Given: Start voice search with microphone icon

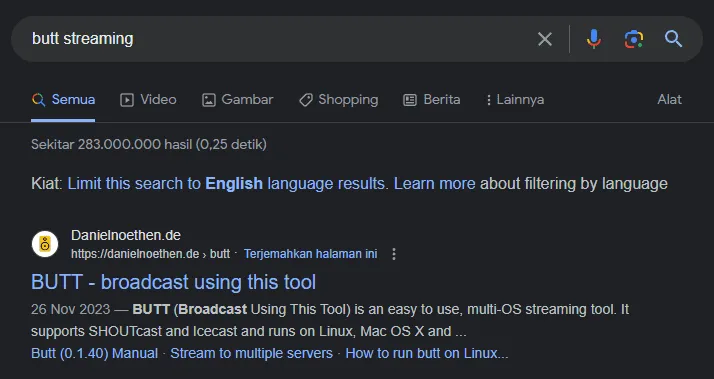Looking at the screenshot, I should (593, 39).
